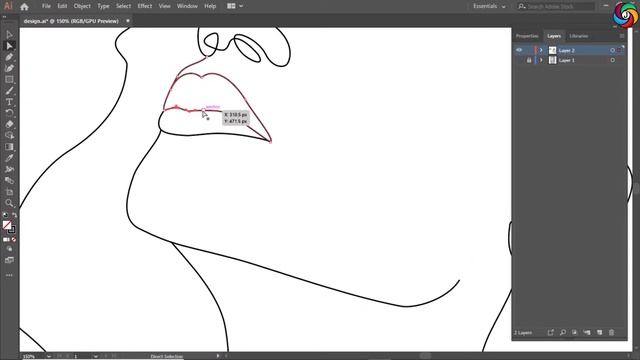Select the Pen tool

(9, 57)
